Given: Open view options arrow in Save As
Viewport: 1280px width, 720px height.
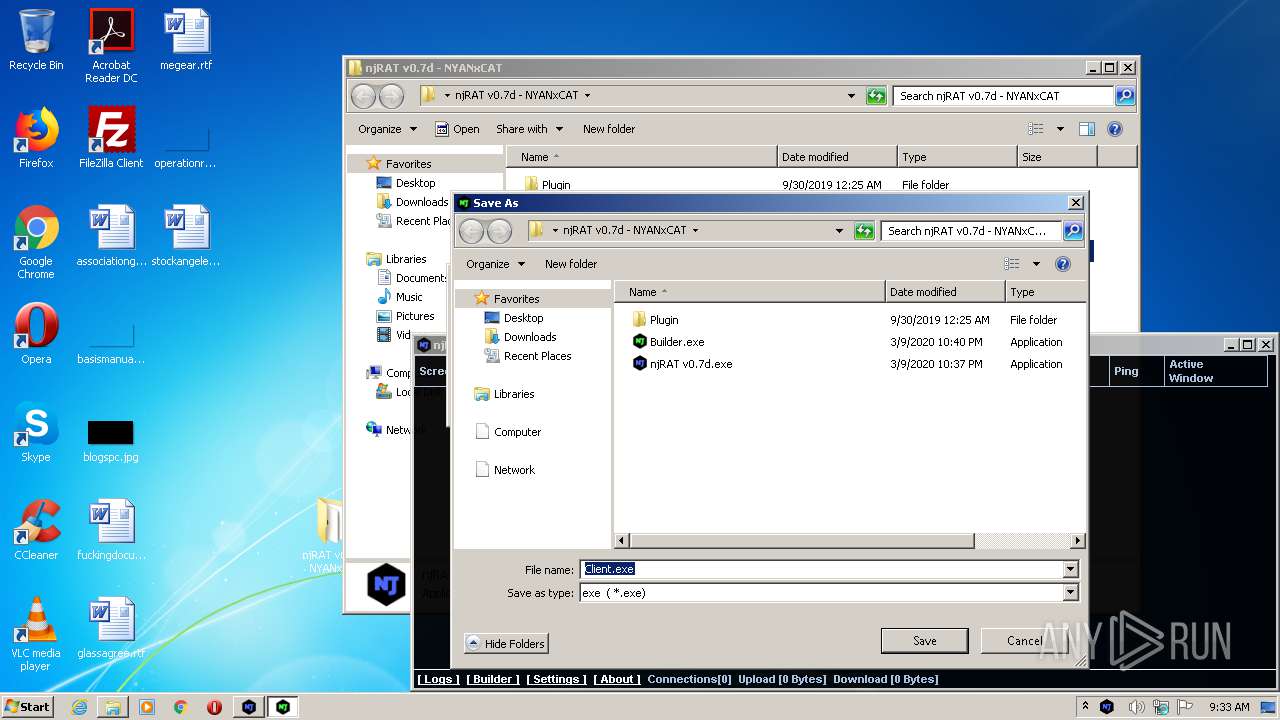Looking at the screenshot, I should (x=1036, y=264).
